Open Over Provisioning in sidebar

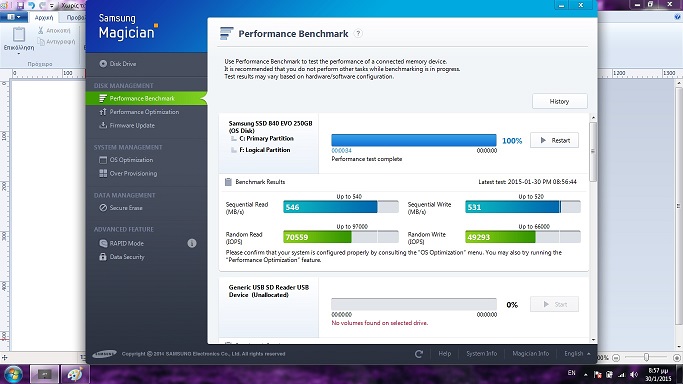128,173
